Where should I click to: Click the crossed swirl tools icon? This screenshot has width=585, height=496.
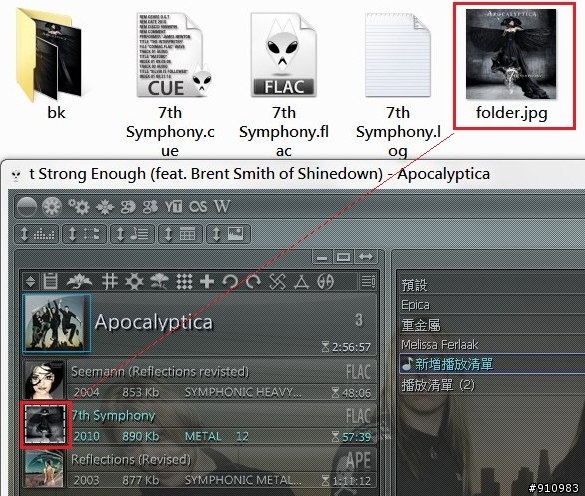point(278,282)
